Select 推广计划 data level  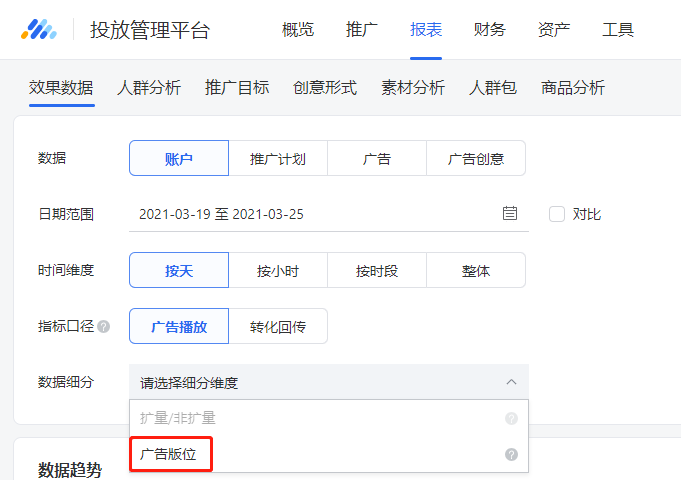tap(278, 158)
